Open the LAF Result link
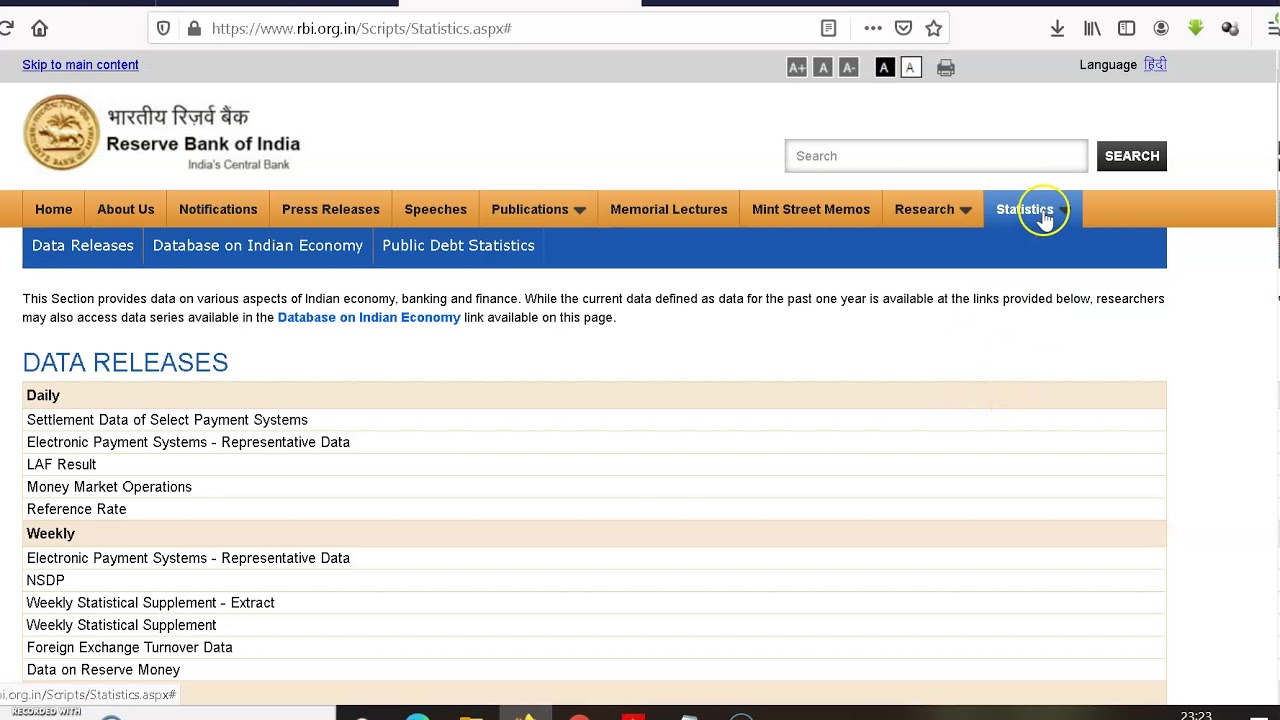 pos(61,464)
